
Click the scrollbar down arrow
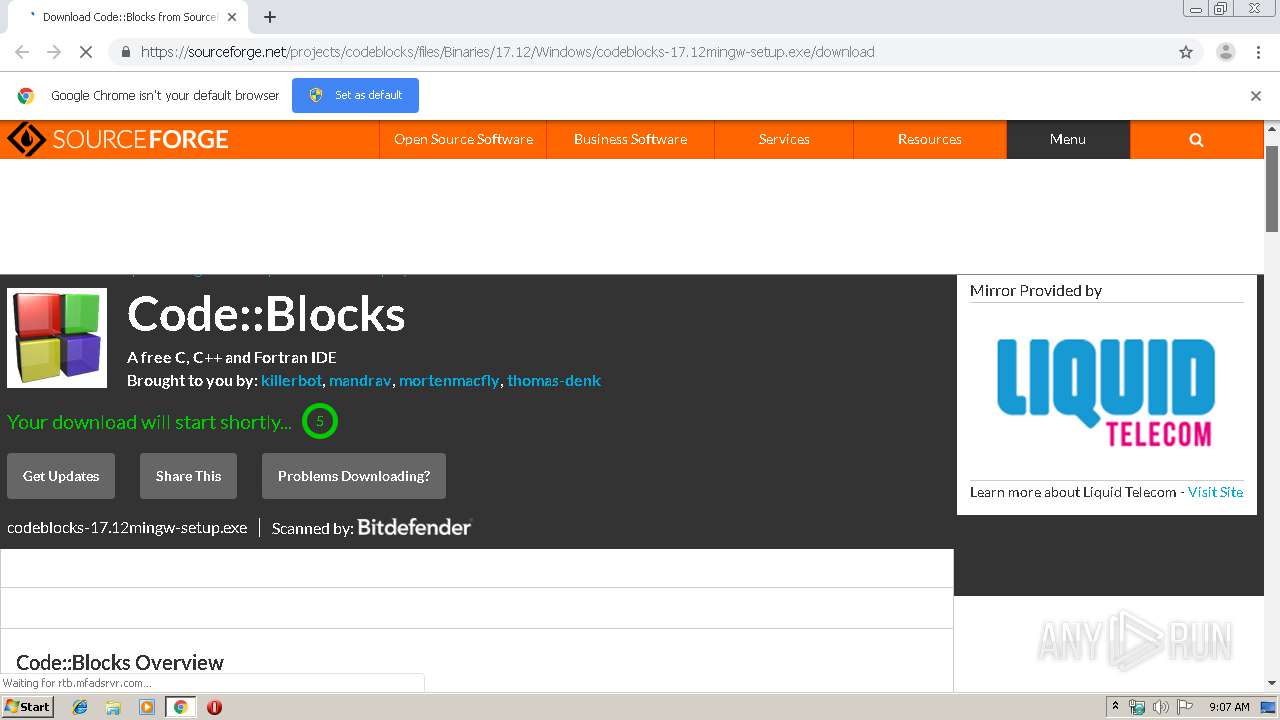[1272, 683]
